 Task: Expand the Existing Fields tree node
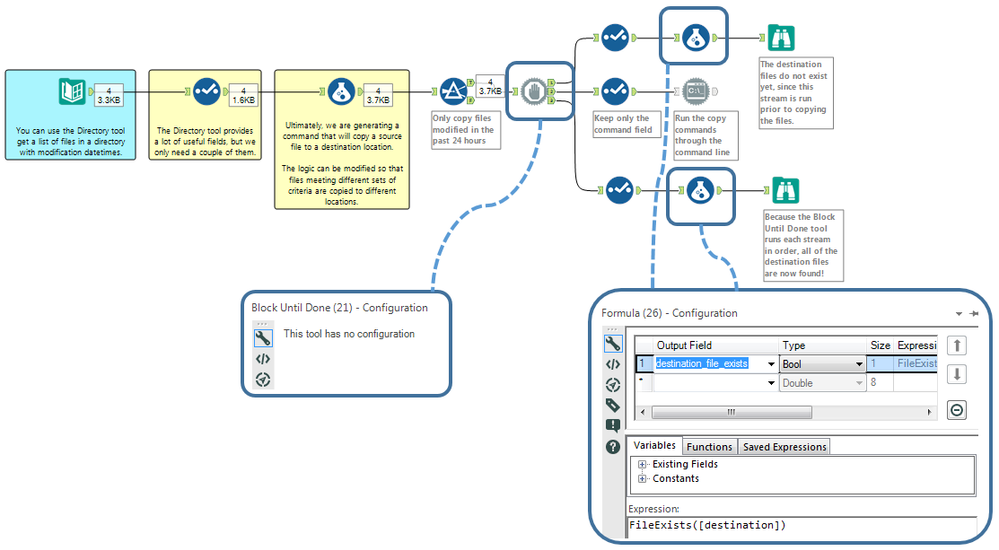(642, 464)
